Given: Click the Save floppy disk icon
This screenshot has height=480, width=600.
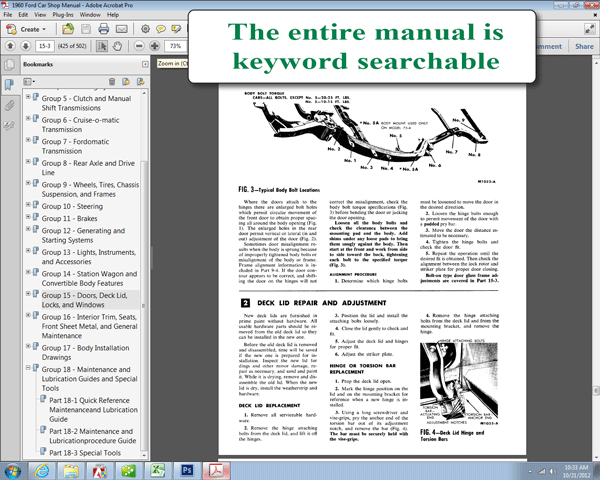Looking at the screenshot, I should pyautogui.click(x=86, y=29).
